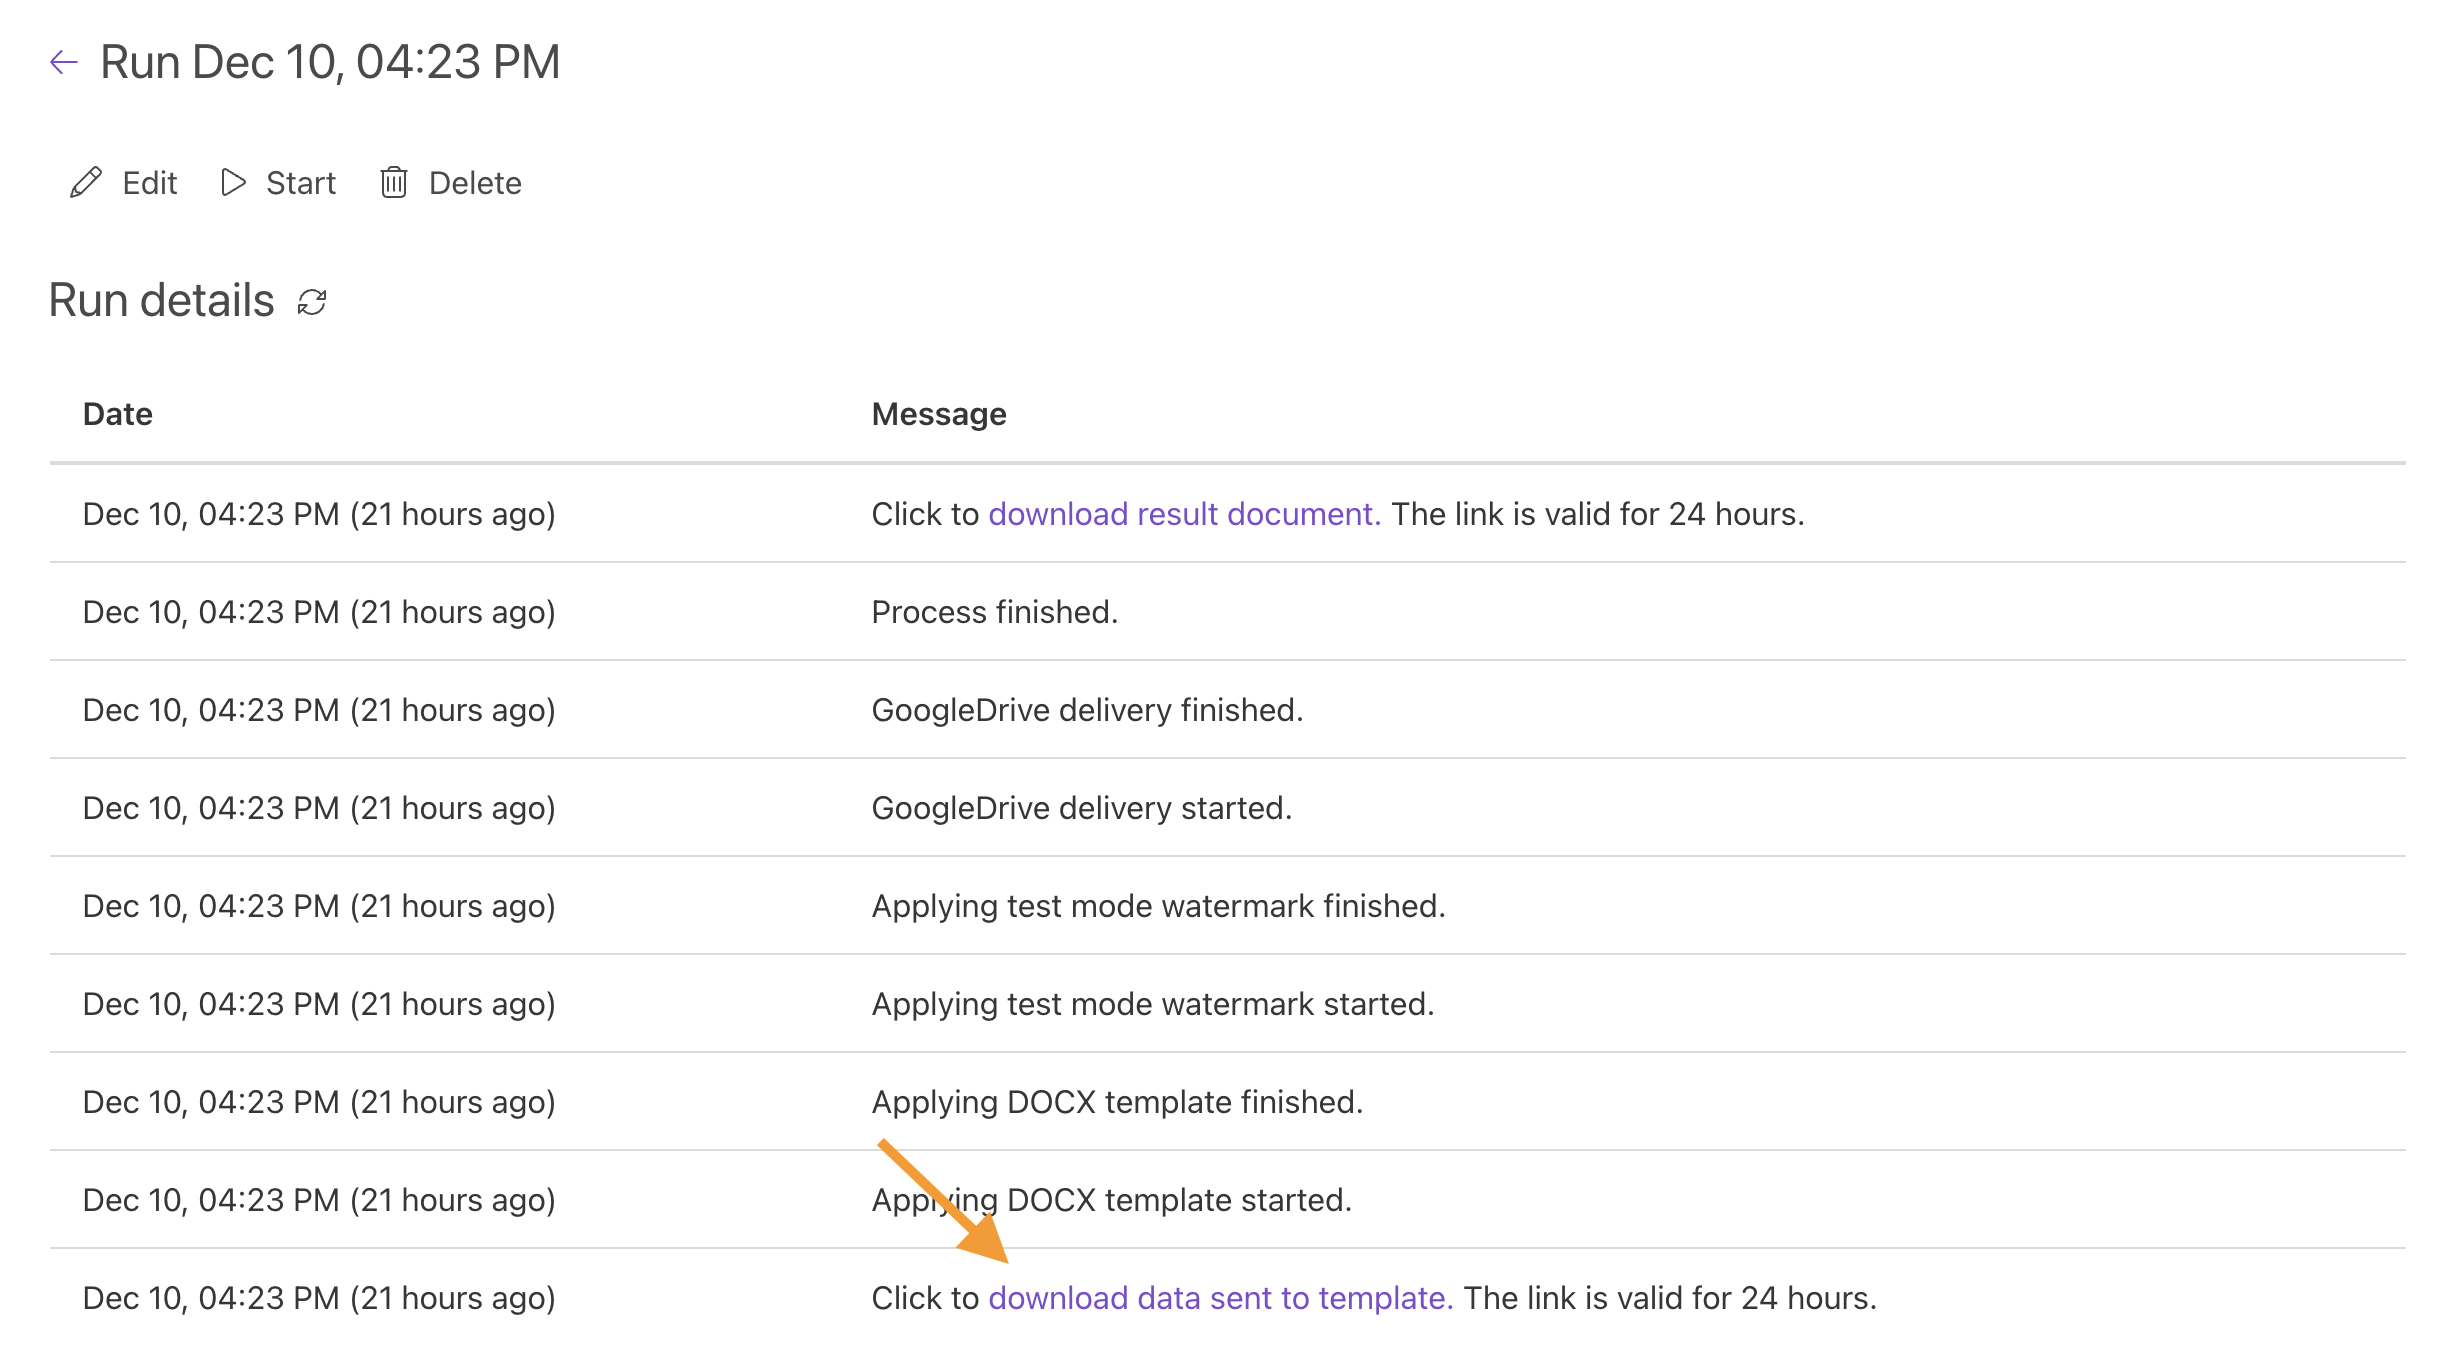Select the GoogleDrive delivery started message
This screenshot has width=2440, height=1372.
(1082, 808)
